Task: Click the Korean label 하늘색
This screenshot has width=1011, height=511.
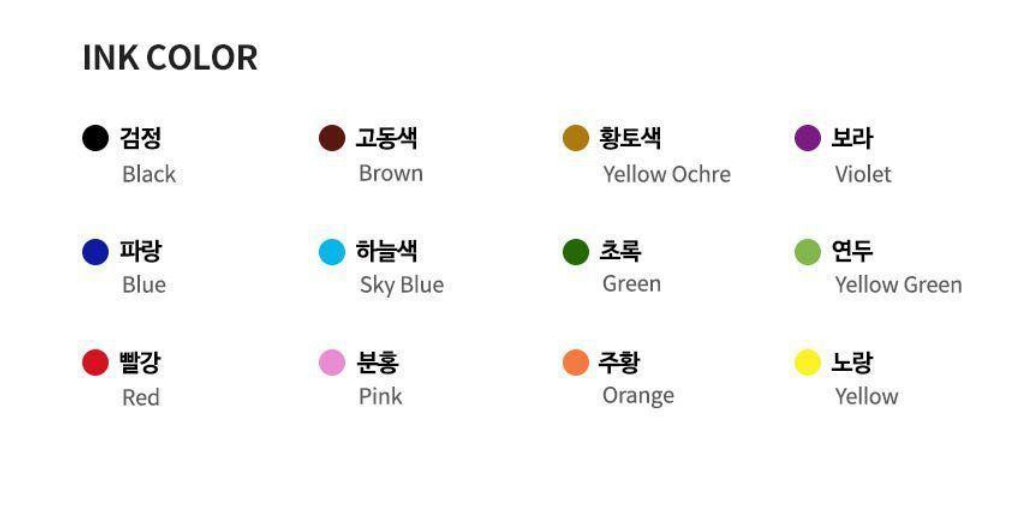Action: pos(387,251)
